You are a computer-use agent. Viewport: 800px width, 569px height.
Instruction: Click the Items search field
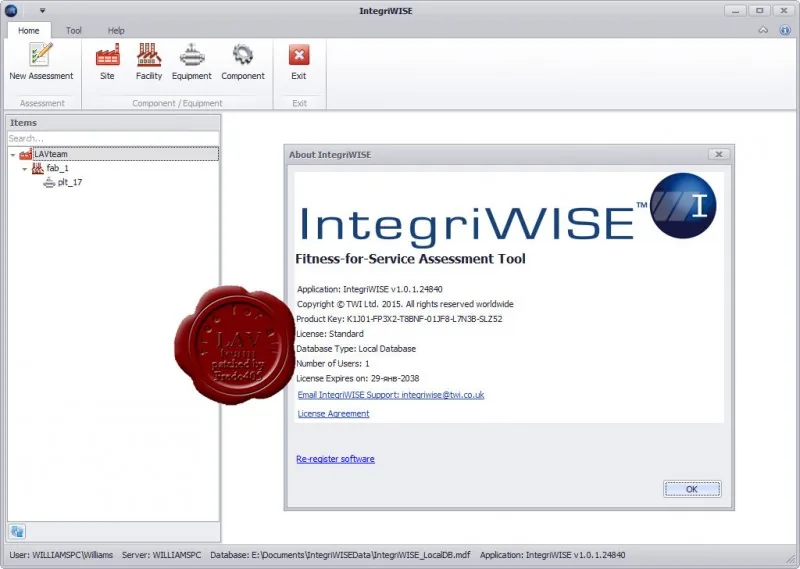tap(113, 138)
